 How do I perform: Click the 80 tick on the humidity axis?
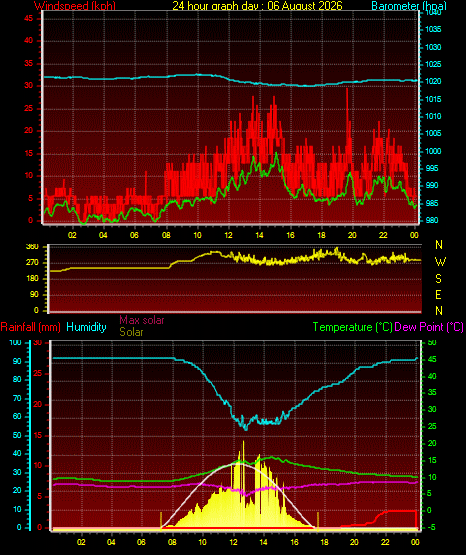click(x=17, y=379)
